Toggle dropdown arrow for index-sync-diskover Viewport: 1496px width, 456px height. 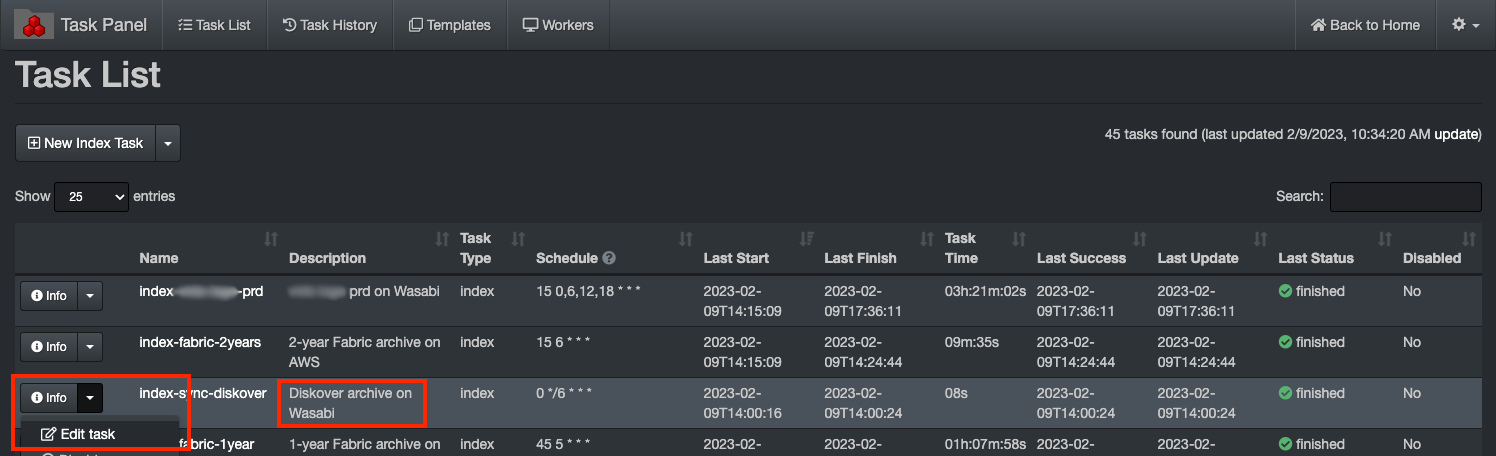(90, 398)
